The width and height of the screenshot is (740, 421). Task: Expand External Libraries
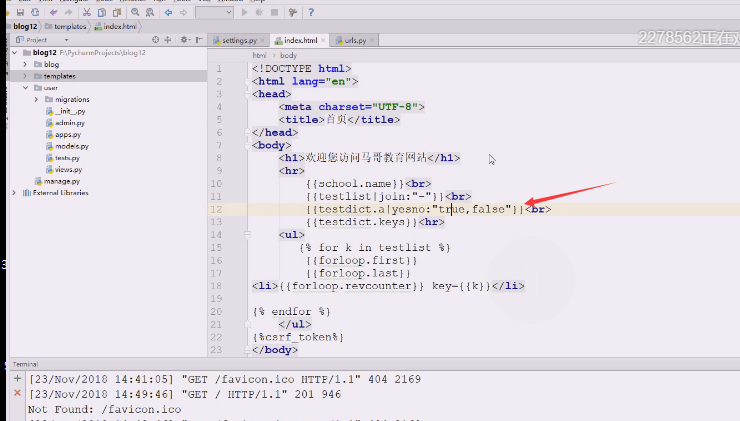(x=15, y=193)
